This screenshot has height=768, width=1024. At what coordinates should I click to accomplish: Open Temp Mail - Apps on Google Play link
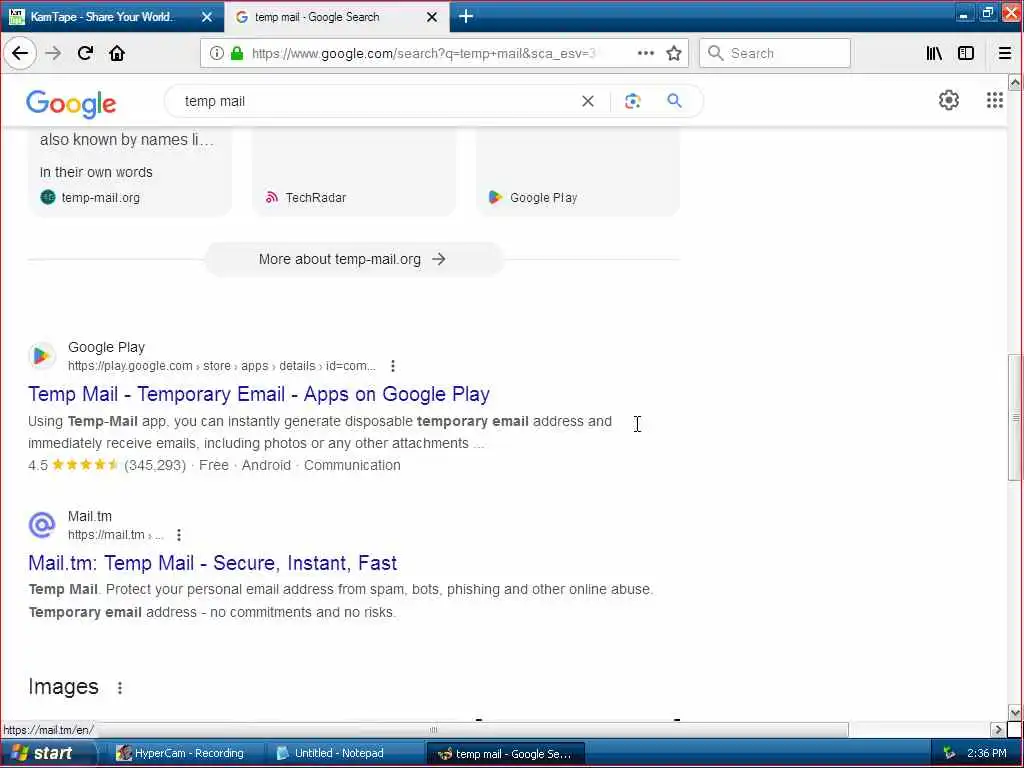(259, 394)
